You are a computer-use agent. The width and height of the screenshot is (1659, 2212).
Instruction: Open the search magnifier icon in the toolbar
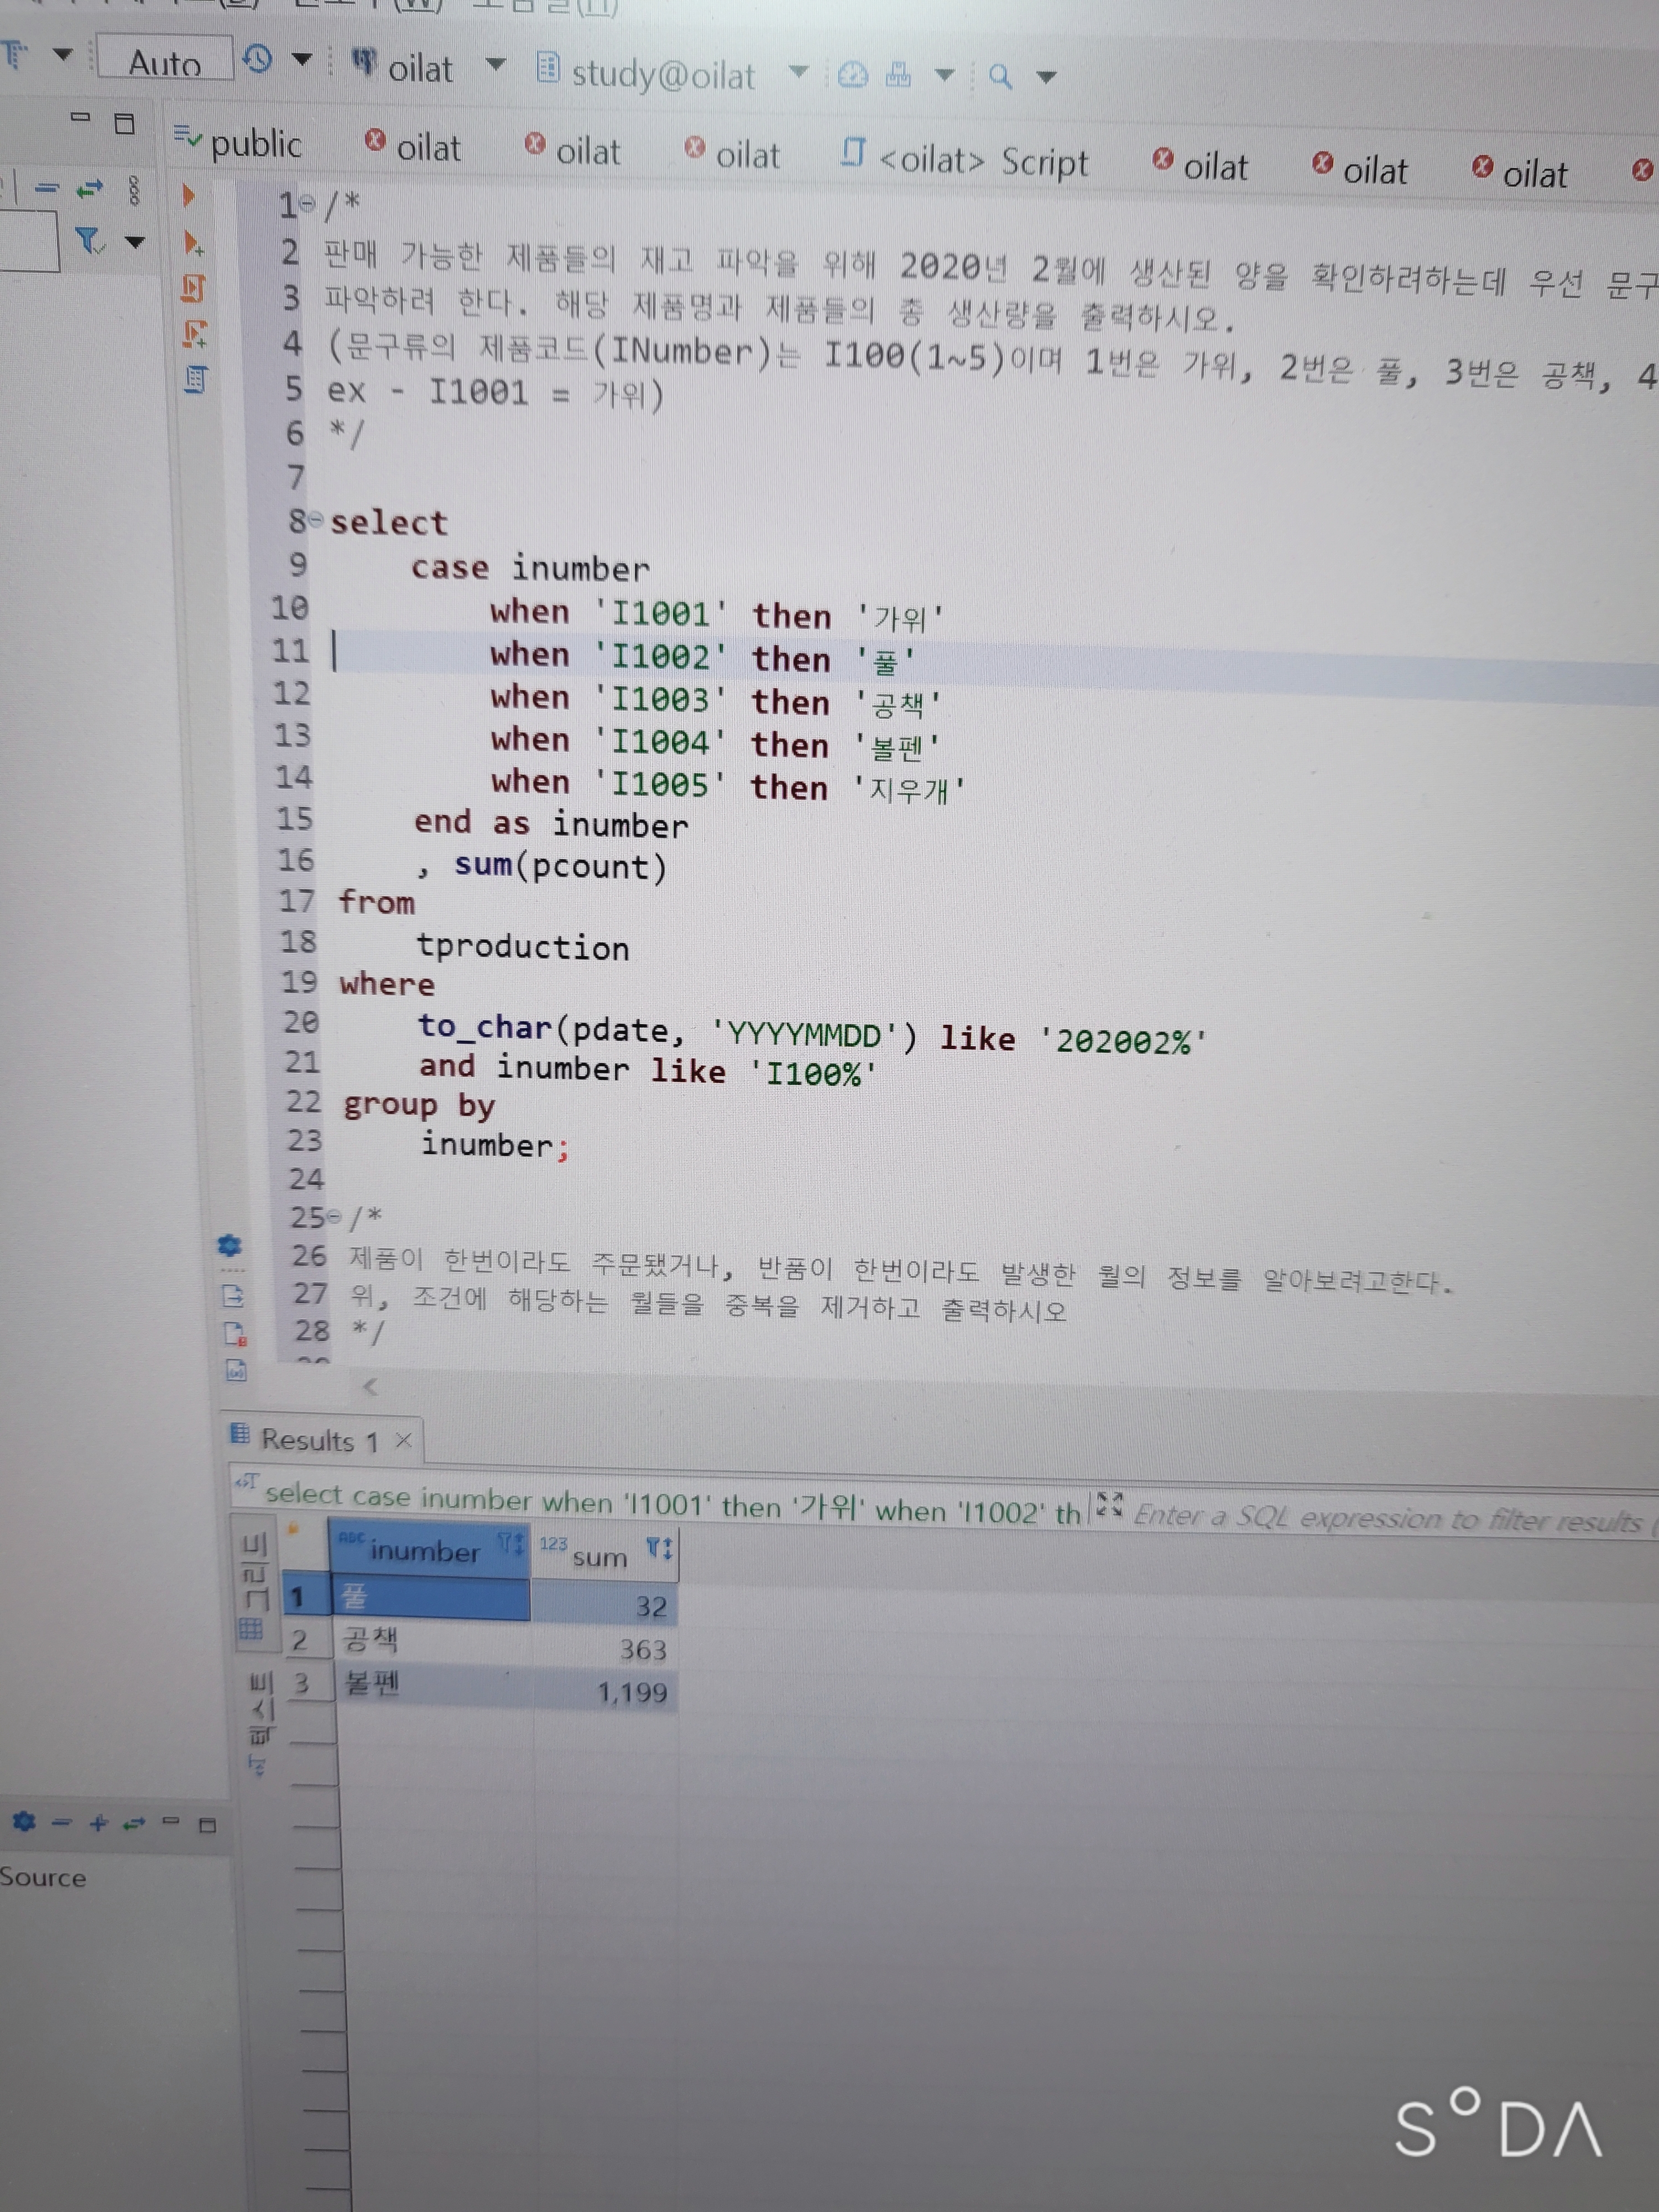[999, 76]
